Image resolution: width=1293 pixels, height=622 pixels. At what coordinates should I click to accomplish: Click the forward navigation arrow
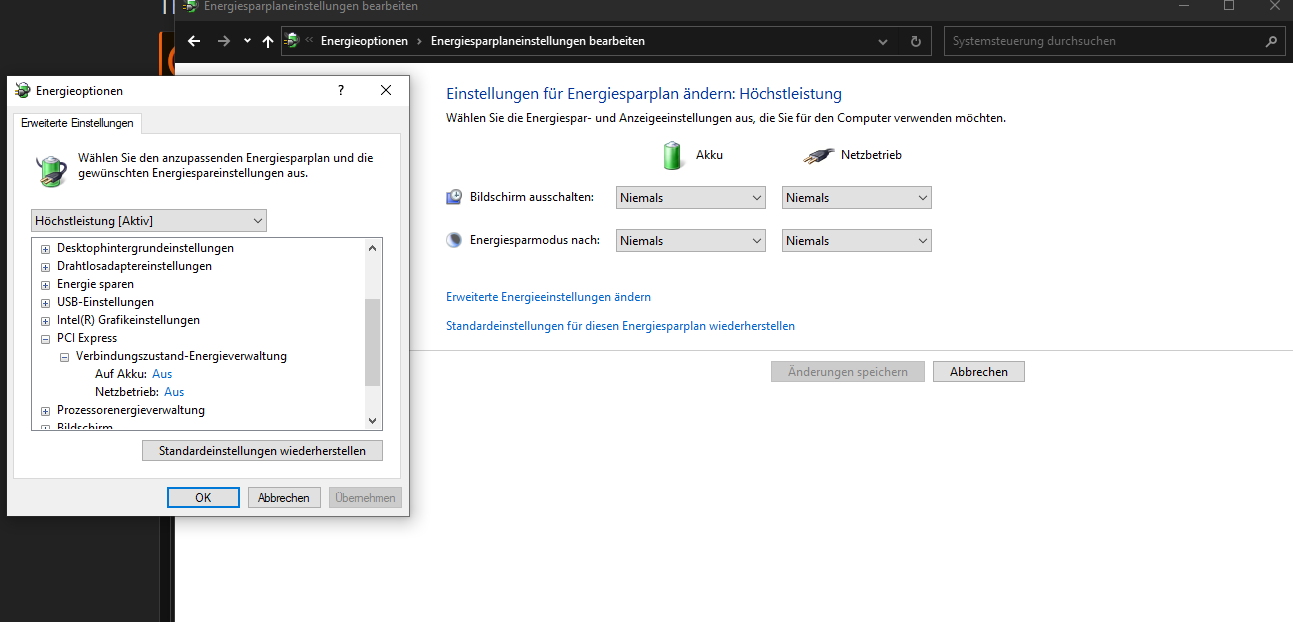tap(223, 41)
